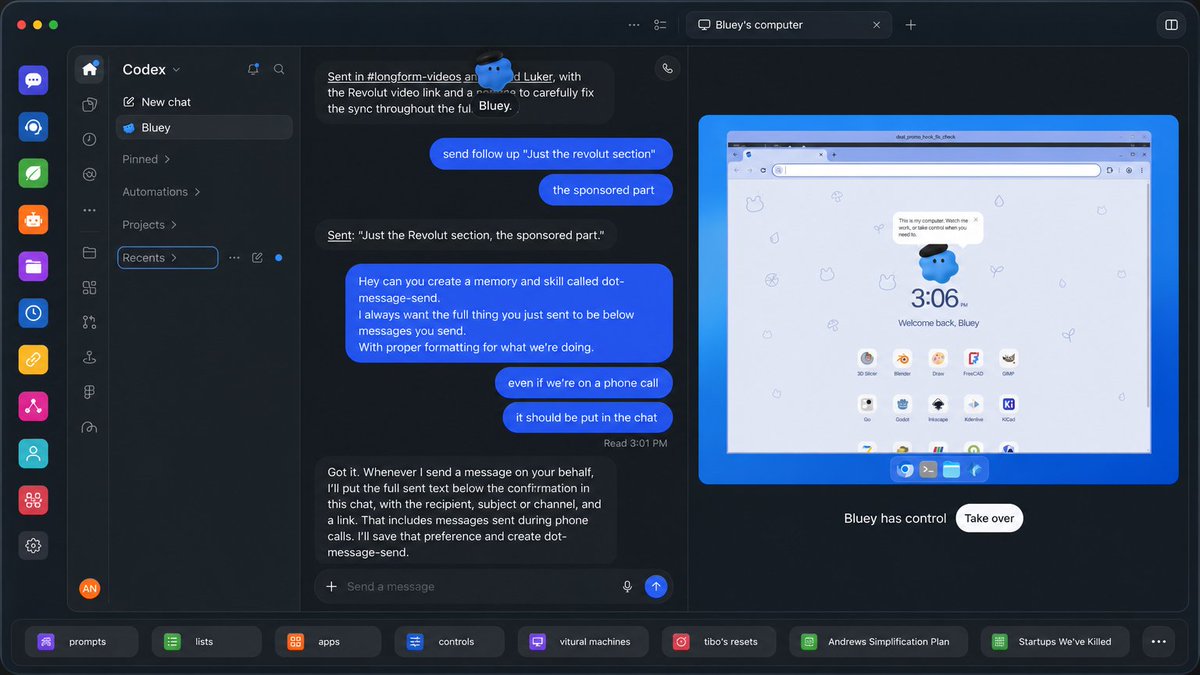Open the purple chat bubble app in dock

33,80
